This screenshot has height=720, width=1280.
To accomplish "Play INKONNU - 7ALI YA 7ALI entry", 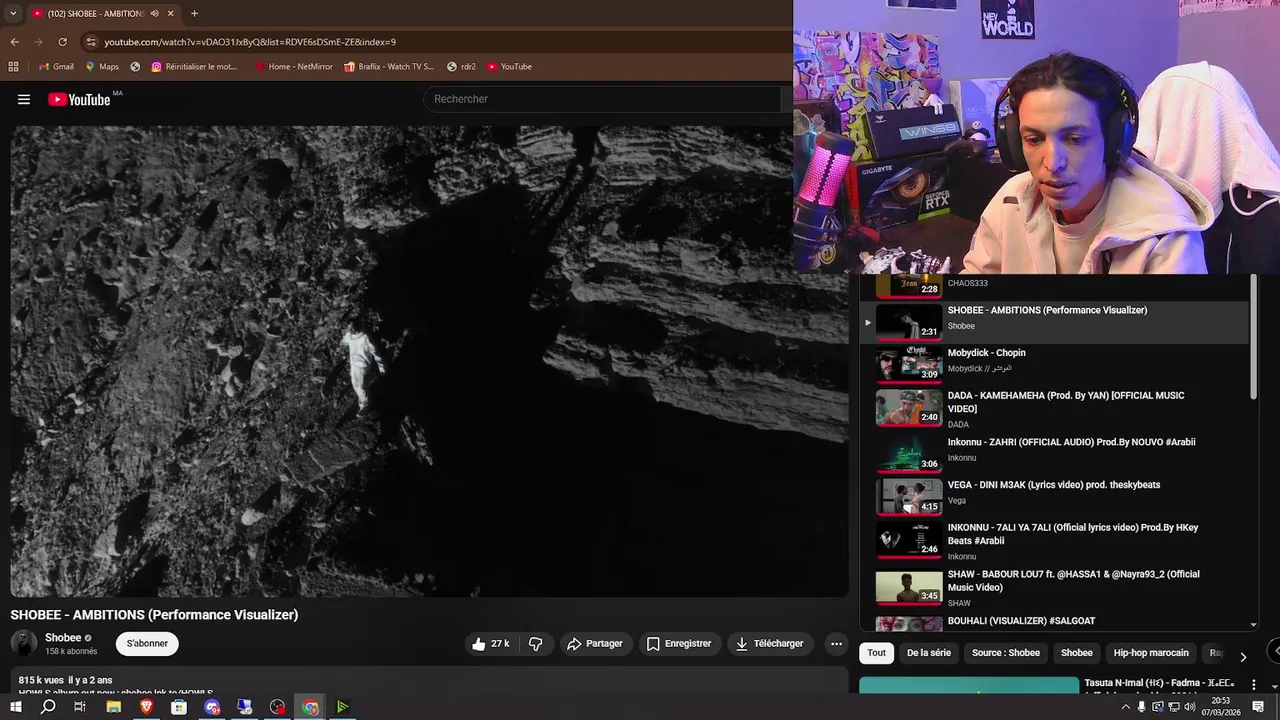I will [x=1054, y=541].
